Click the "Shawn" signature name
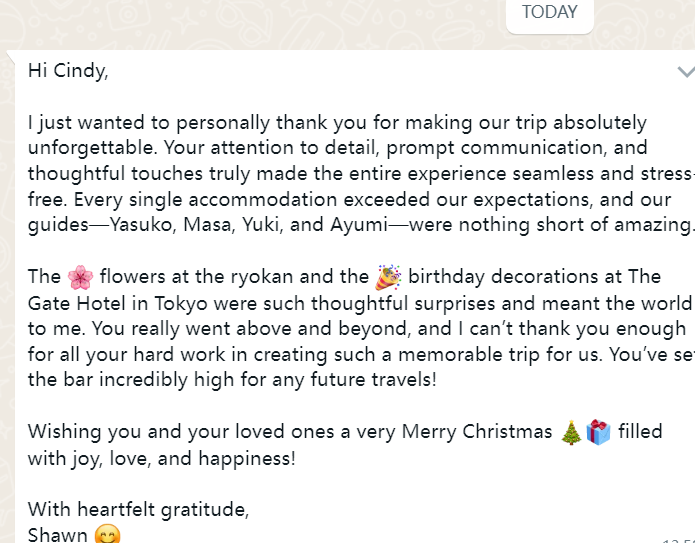 click(58, 535)
